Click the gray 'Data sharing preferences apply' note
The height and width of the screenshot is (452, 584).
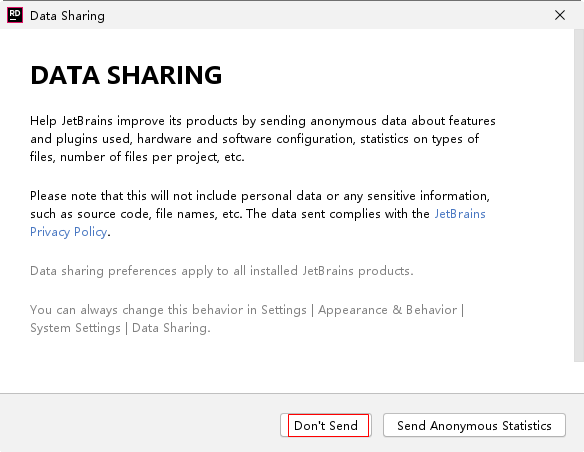(222, 271)
